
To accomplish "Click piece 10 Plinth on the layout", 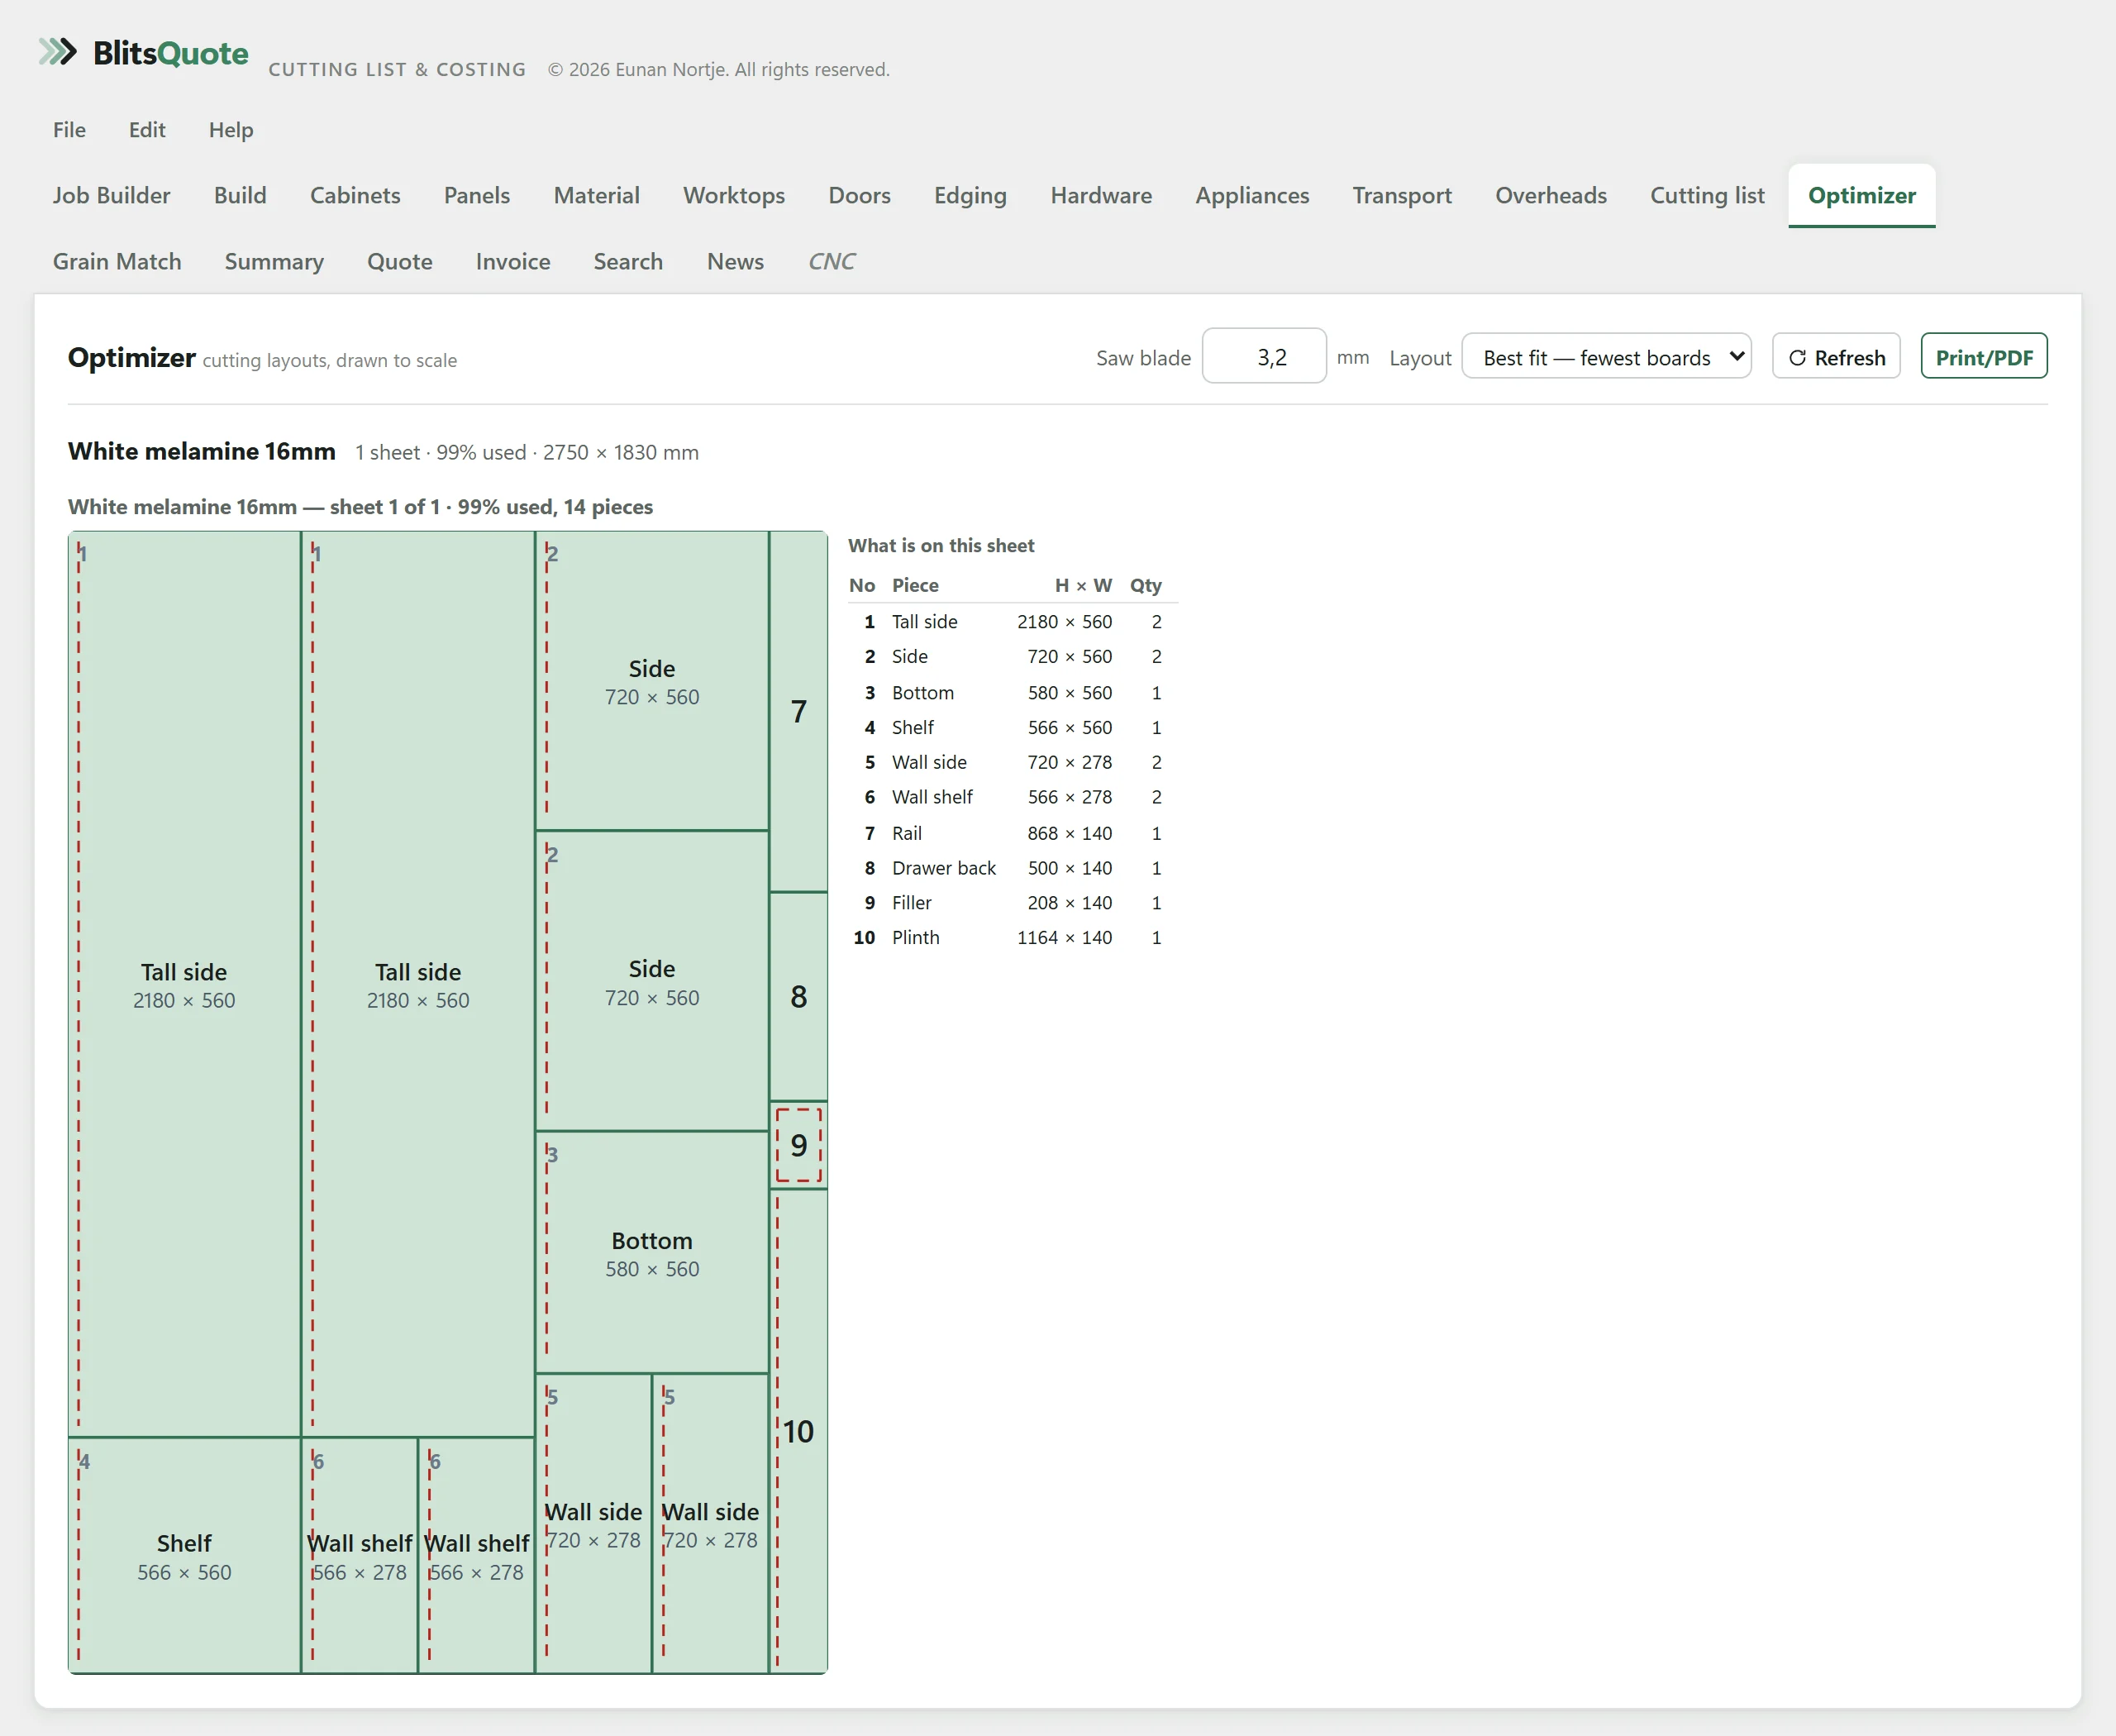I will pyautogui.click(x=798, y=1431).
